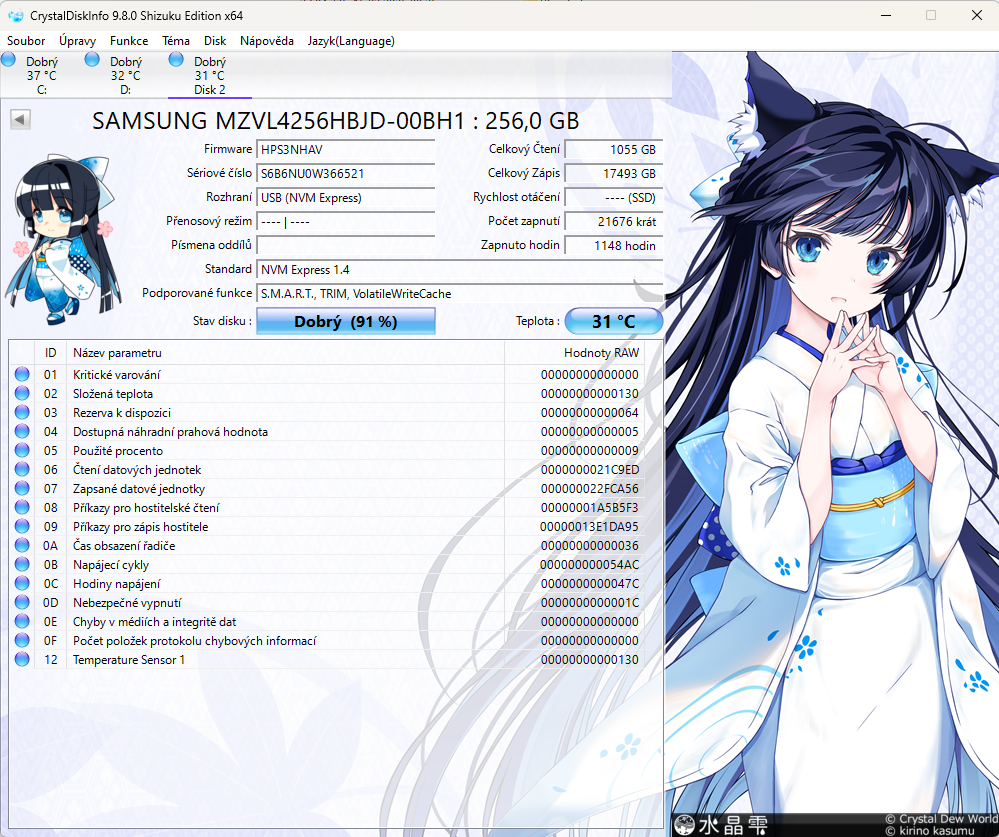The image size is (999, 837).
Task: Open the Soubor menu
Action: 26,41
